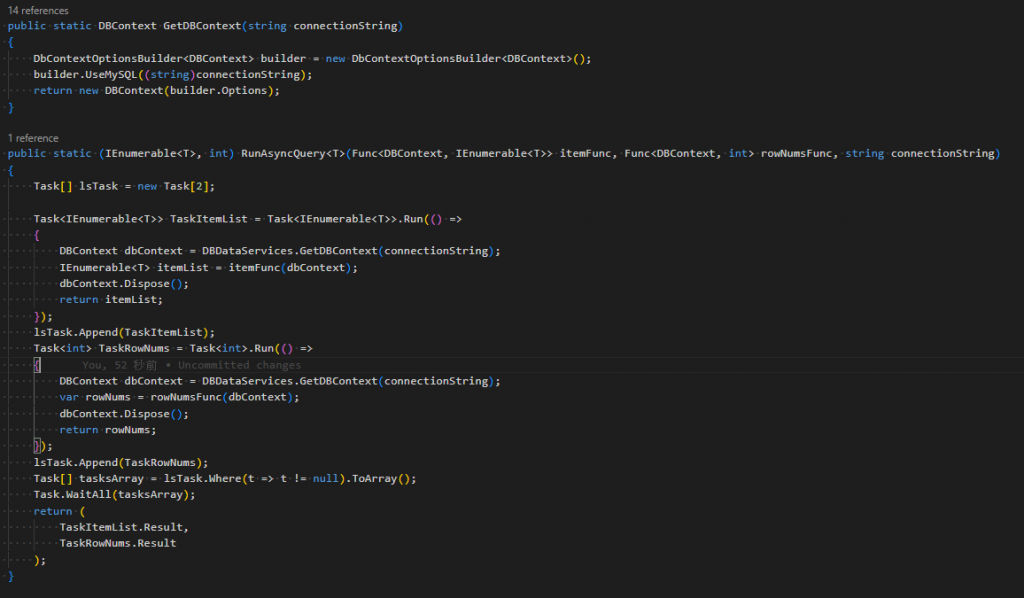Click the 'return itemList;' statement
Image resolution: width=1024 pixels, height=598 pixels.
(x=111, y=300)
